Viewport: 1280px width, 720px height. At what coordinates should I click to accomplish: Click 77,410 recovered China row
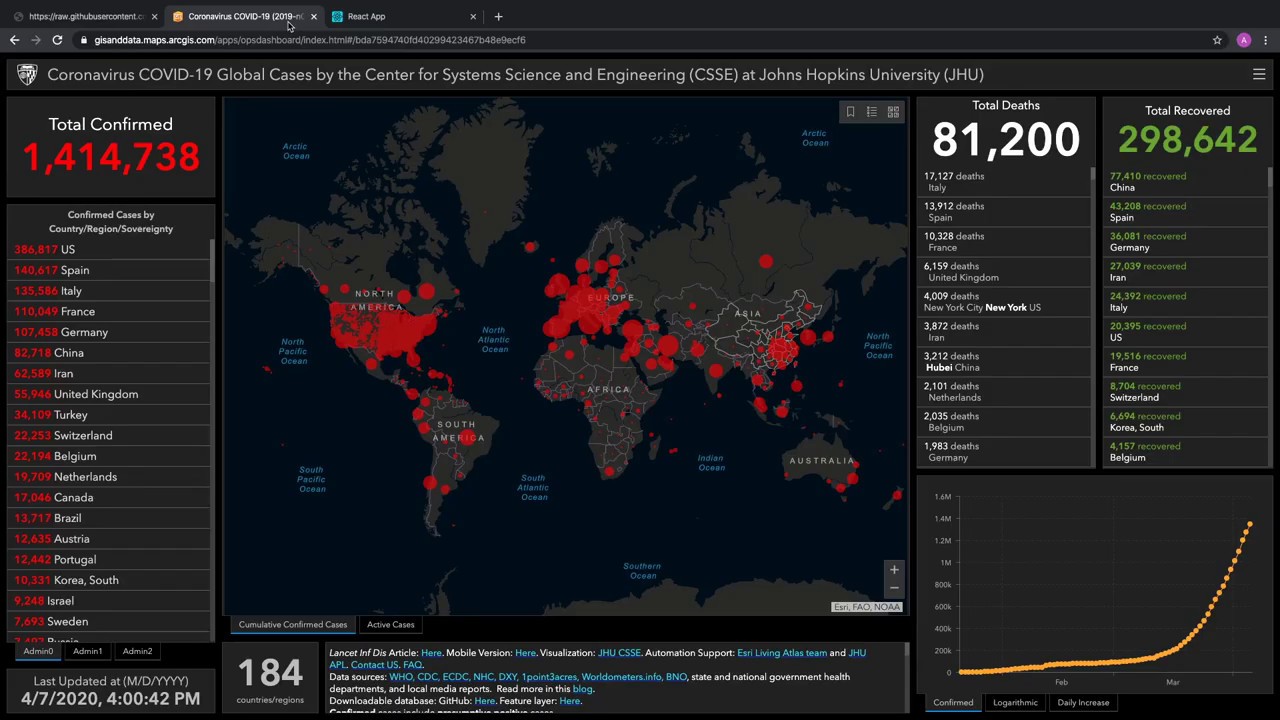click(1186, 182)
